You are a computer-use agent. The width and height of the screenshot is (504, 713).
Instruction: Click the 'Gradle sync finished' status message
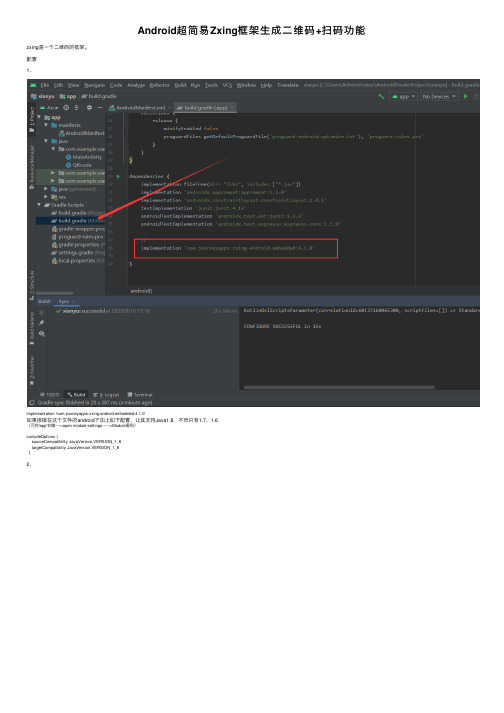click(x=95, y=402)
